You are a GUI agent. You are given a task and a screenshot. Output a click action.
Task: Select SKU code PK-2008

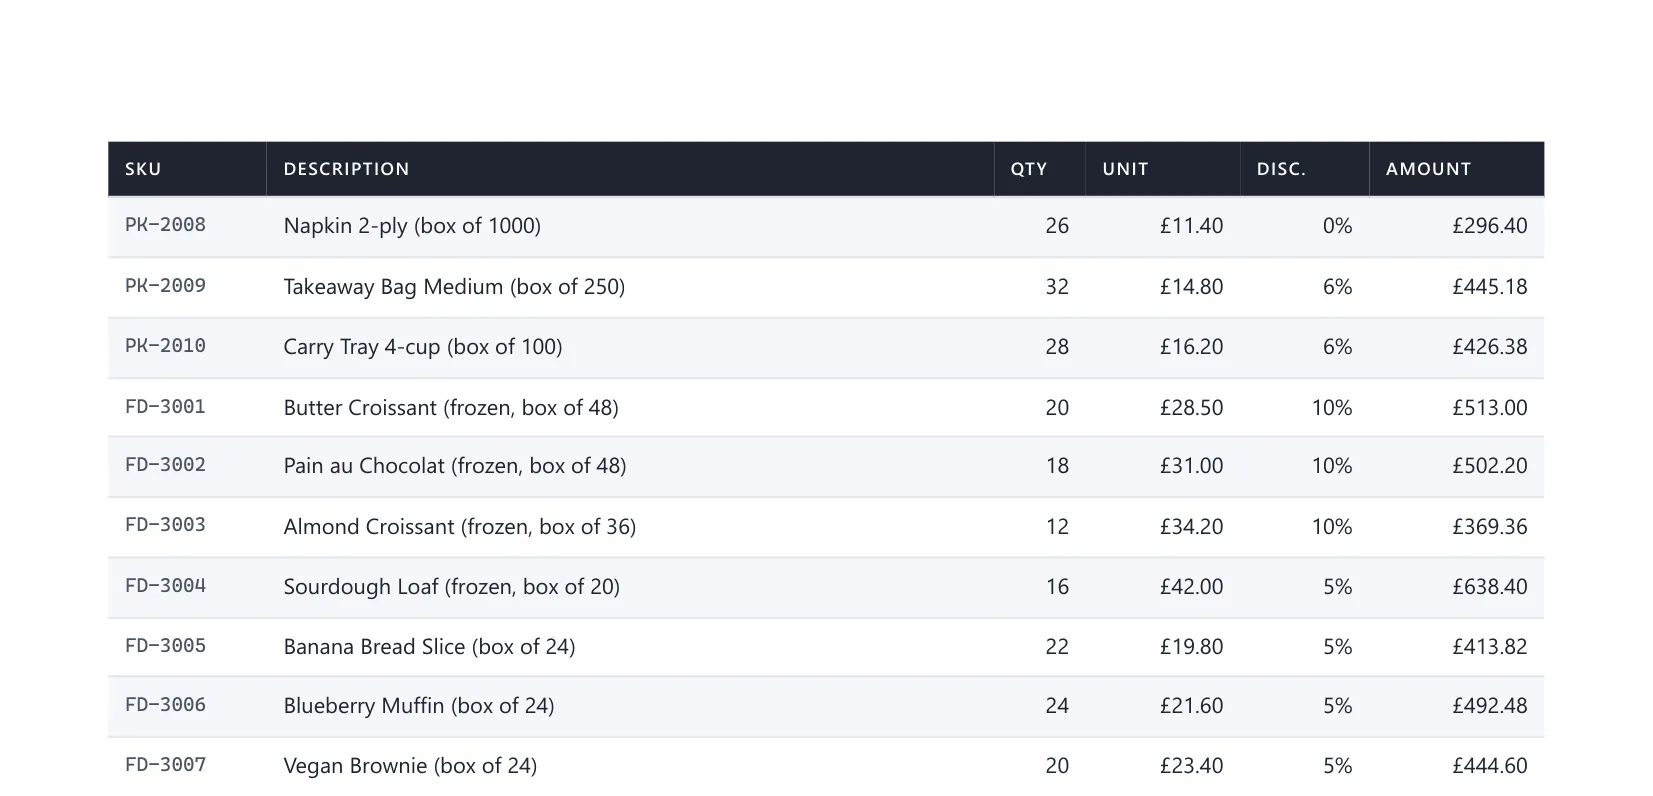pos(165,225)
